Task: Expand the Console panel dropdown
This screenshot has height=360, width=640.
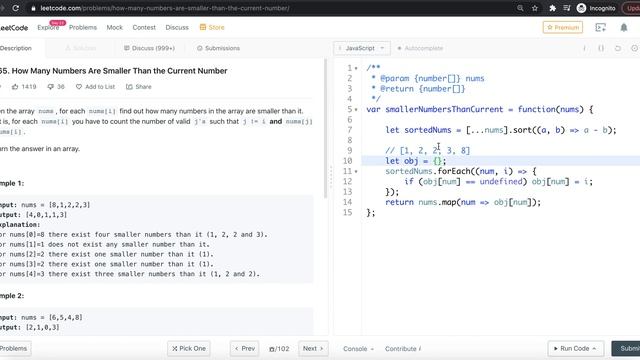Action: (358, 349)
